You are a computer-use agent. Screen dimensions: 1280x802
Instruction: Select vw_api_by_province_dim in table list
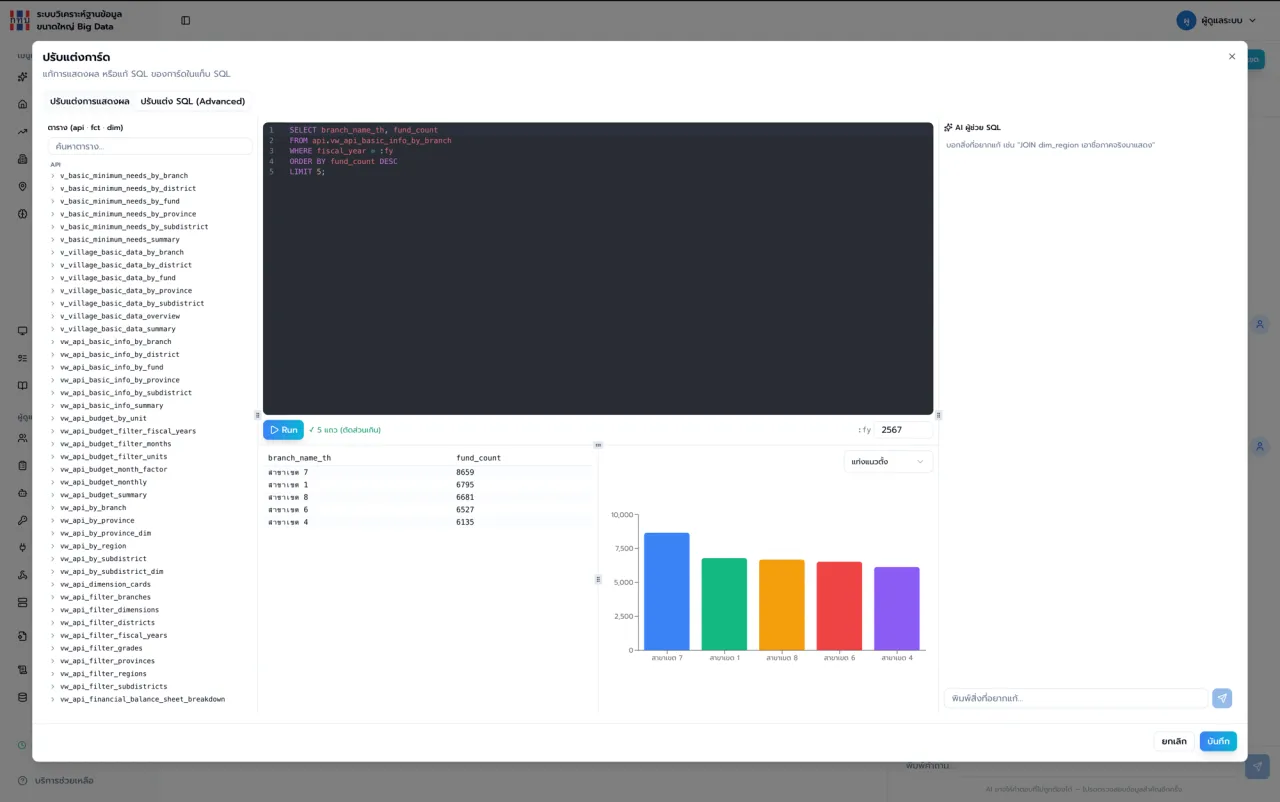(105, 533)
